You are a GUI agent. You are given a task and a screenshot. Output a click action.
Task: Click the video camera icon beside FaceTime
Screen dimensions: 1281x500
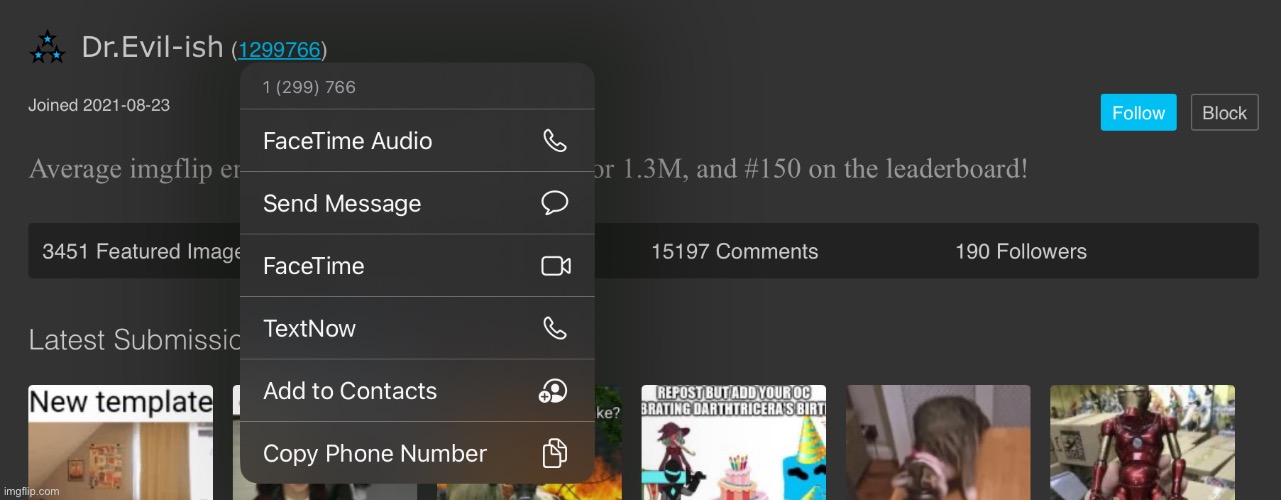[x=555, y=266]
